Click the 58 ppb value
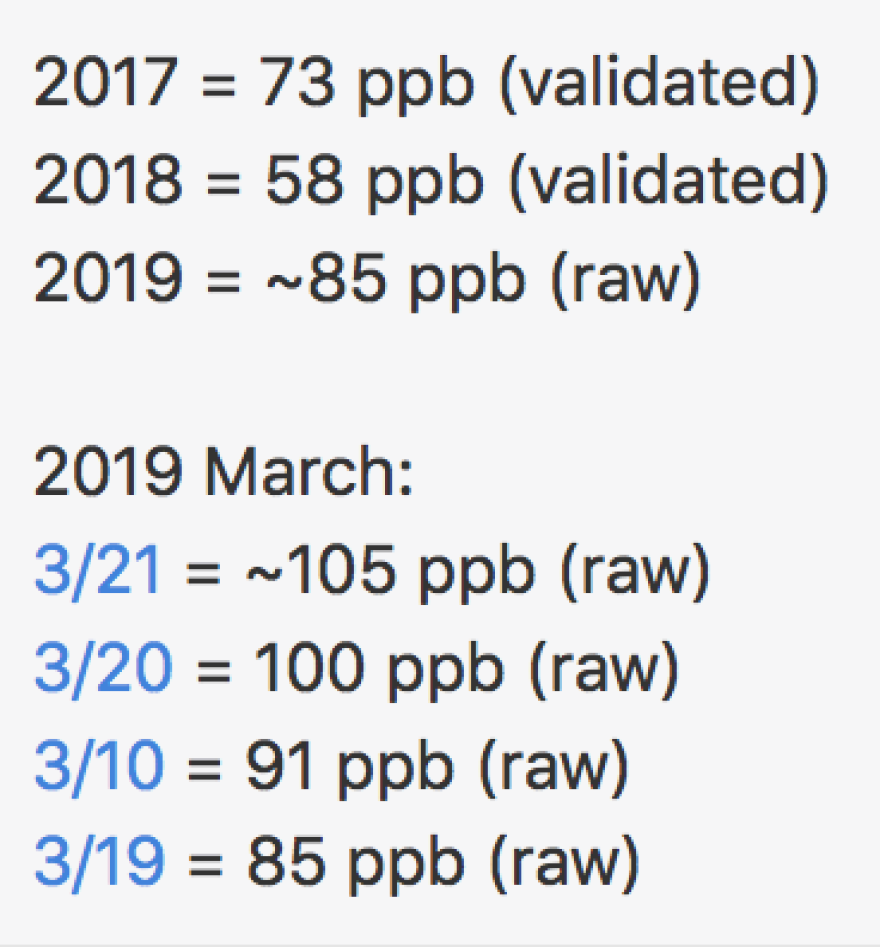 pos(374,182)
